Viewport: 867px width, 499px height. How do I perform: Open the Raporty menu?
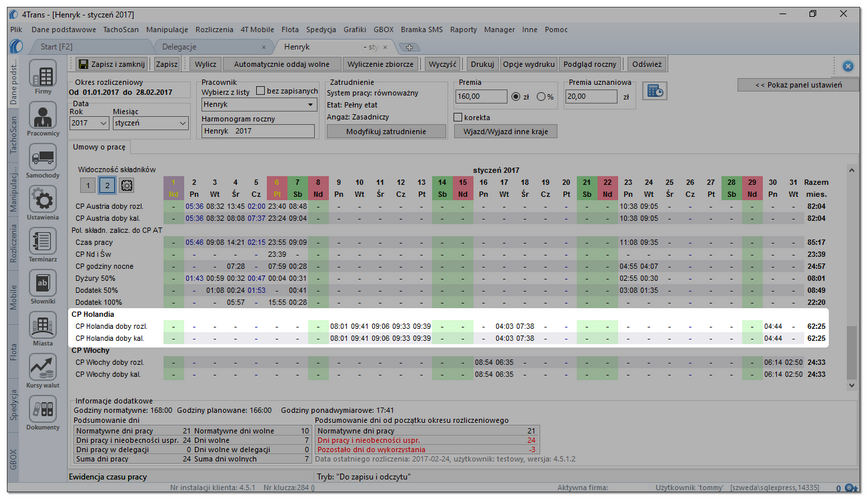tap(463, 30)
